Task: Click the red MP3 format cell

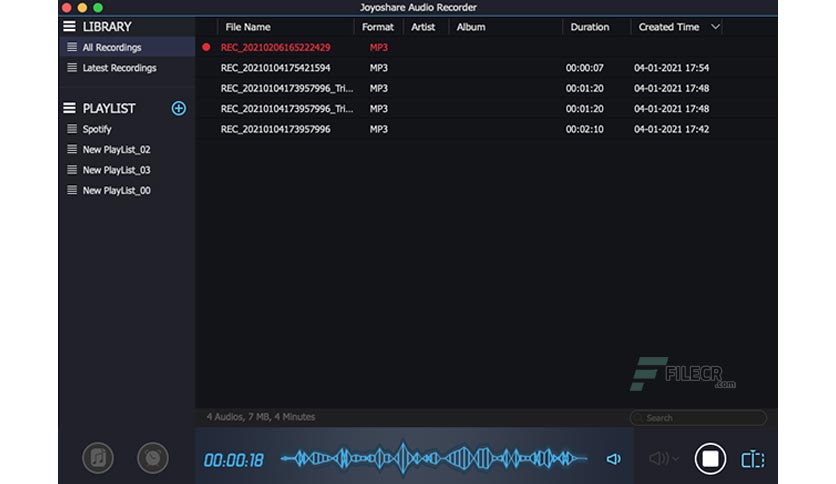Action: [x=379, y=47]
